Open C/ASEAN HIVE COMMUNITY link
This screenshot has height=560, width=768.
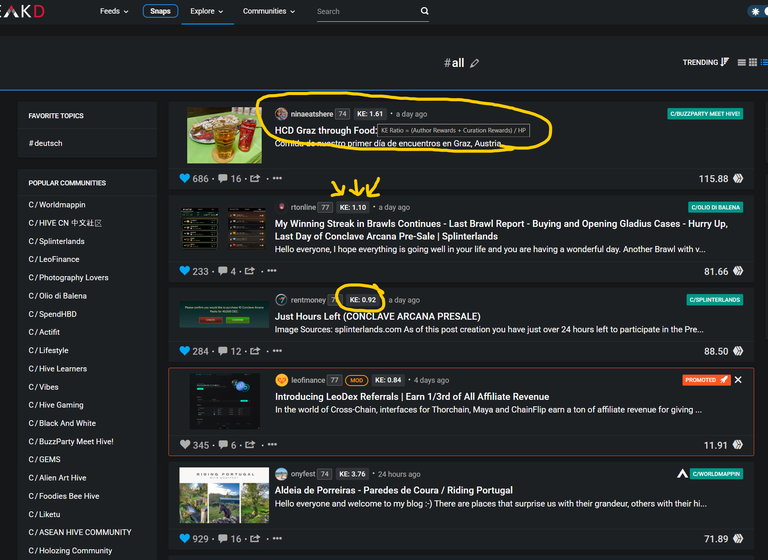click(80, 532)
